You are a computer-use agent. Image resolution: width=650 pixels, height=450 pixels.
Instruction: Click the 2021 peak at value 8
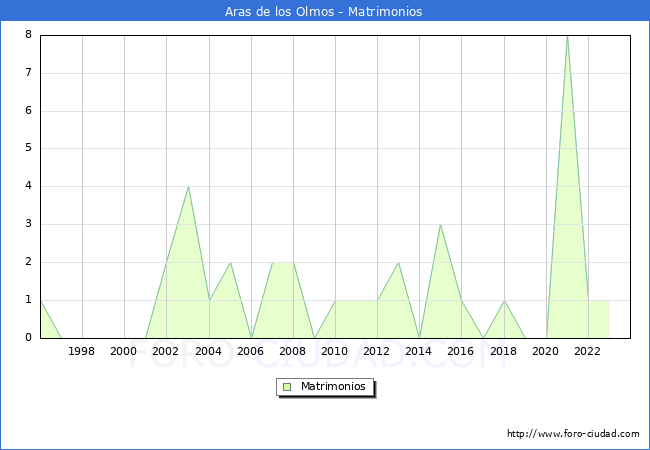pos(567,36)
